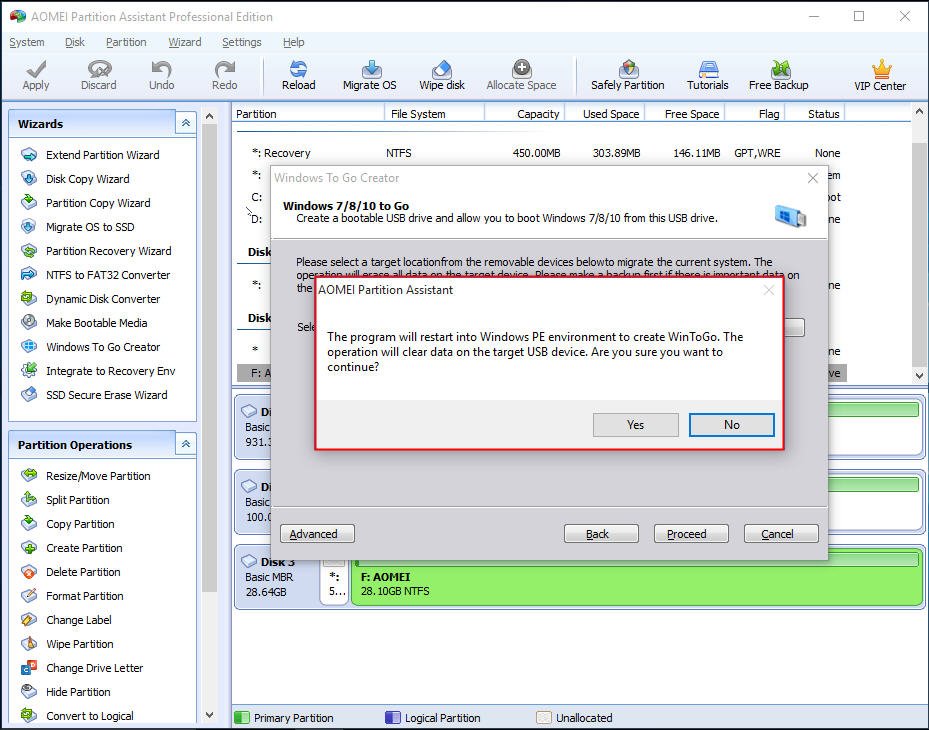Click the Disk 3 Basic MBR block
The width and height of the screenshot is (929, 730).
[277, 577]
